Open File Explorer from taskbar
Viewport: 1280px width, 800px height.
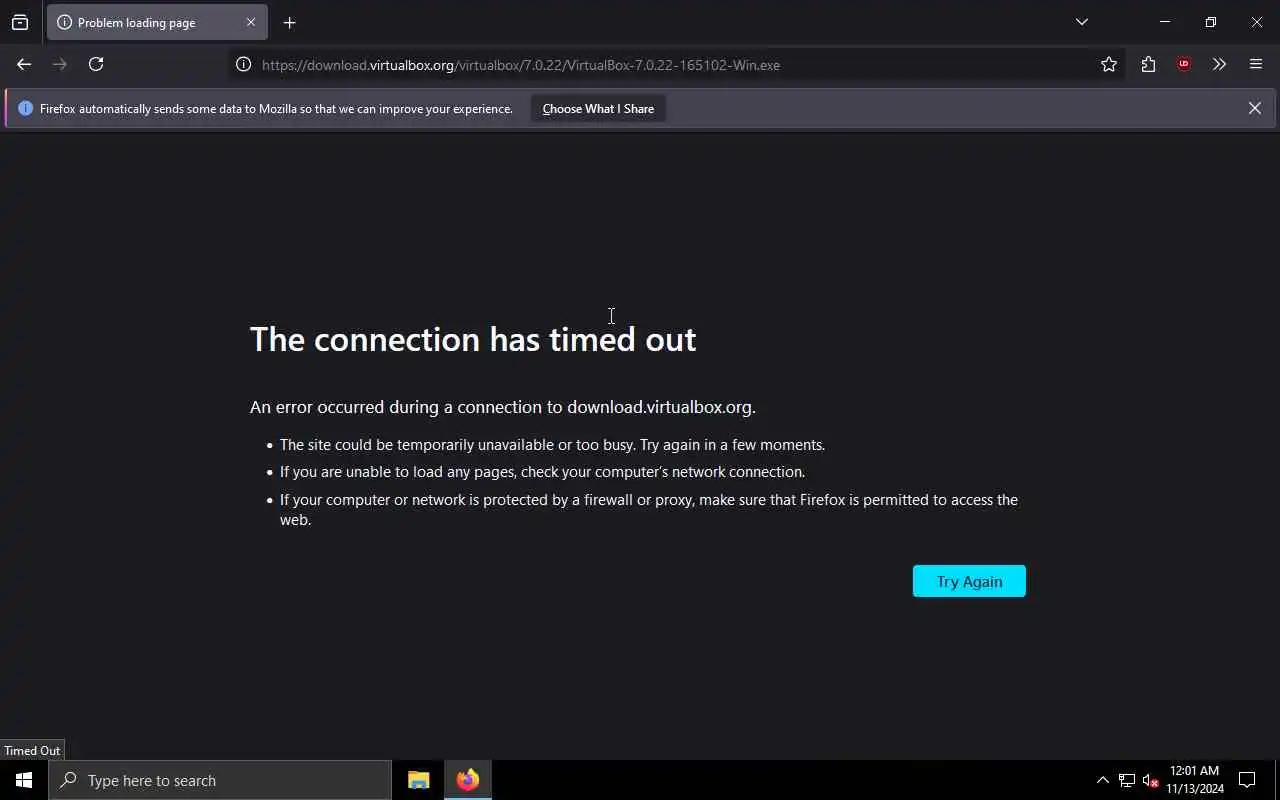tap(419, 780)
